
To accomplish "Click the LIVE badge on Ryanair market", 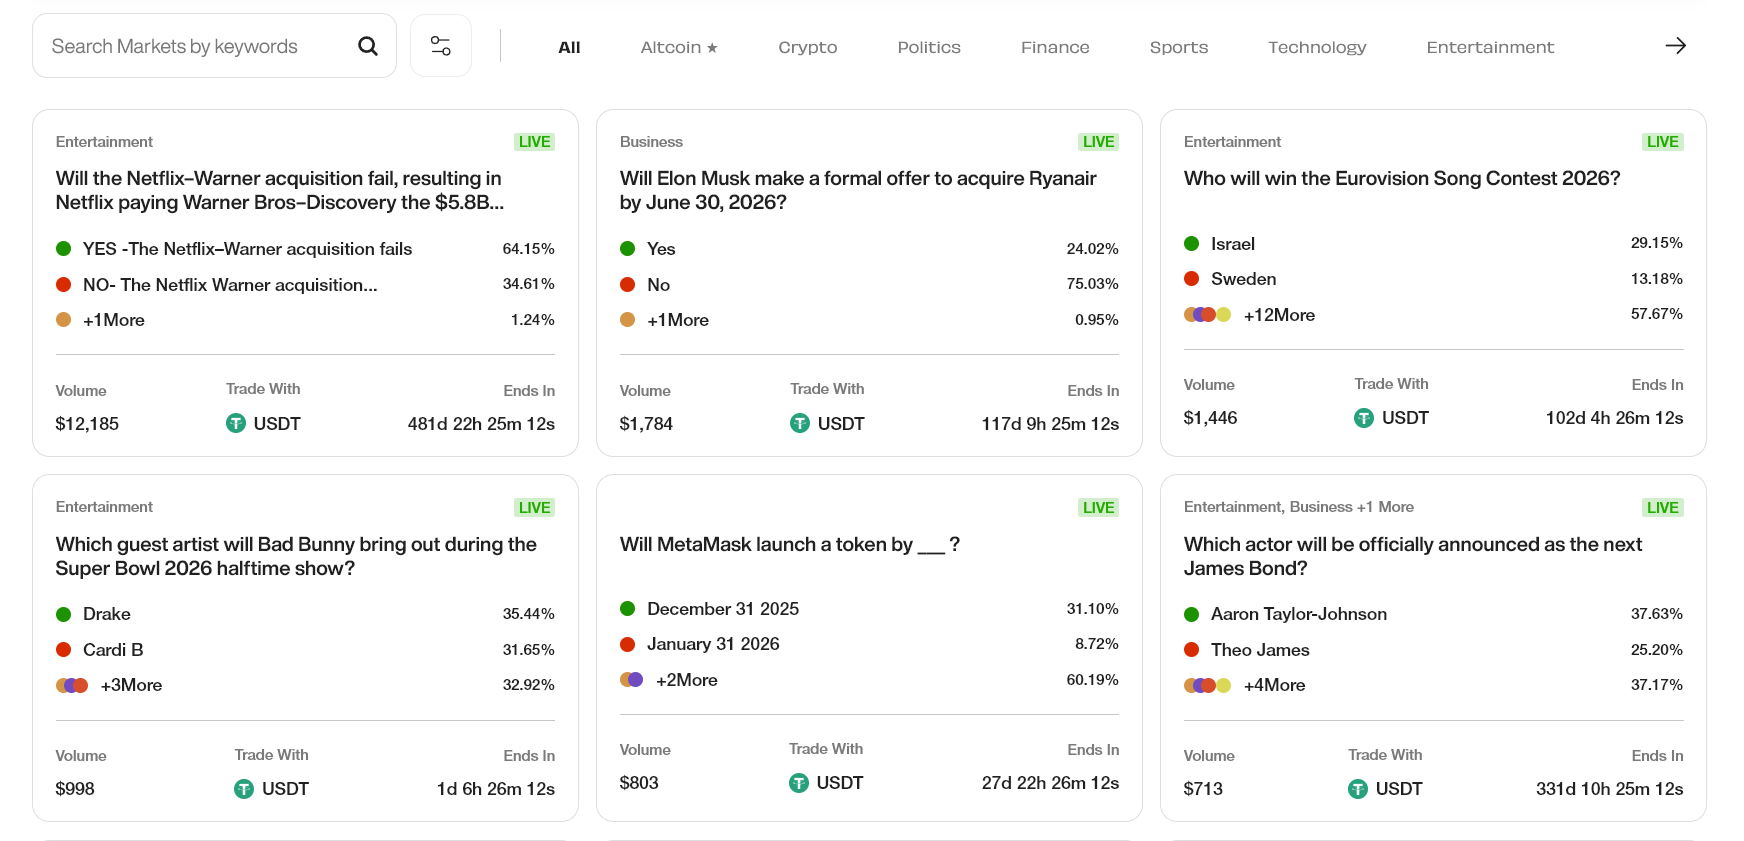I will point(1098,141).
